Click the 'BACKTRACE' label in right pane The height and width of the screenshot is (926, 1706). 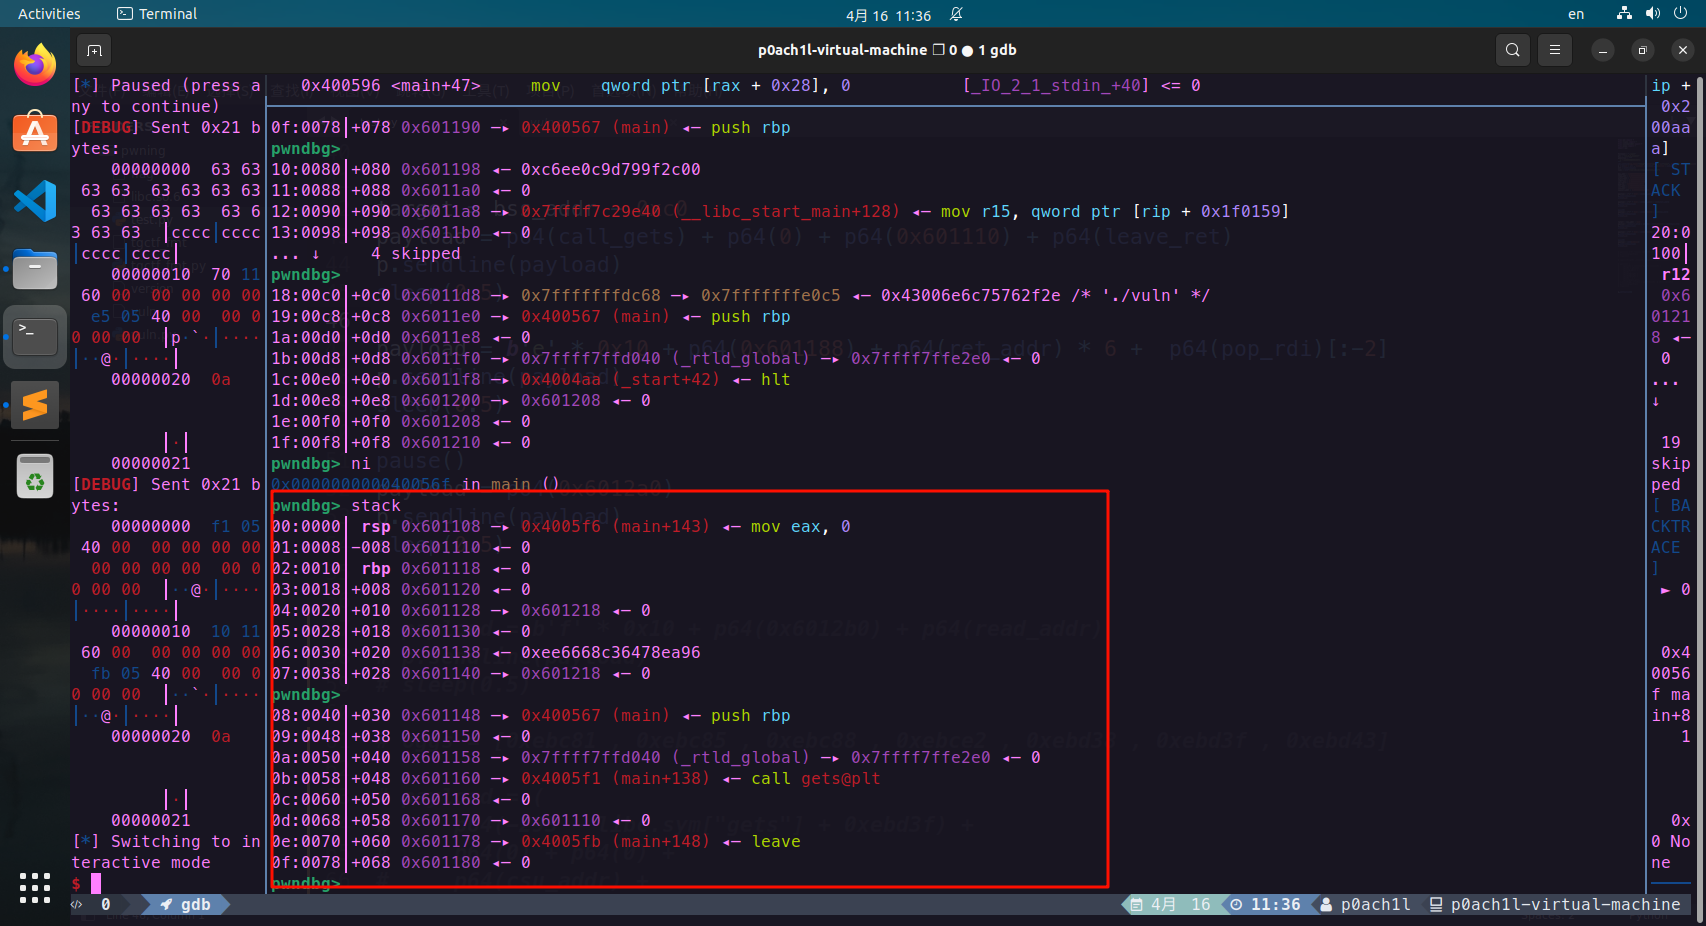[x=1671, y=526]
